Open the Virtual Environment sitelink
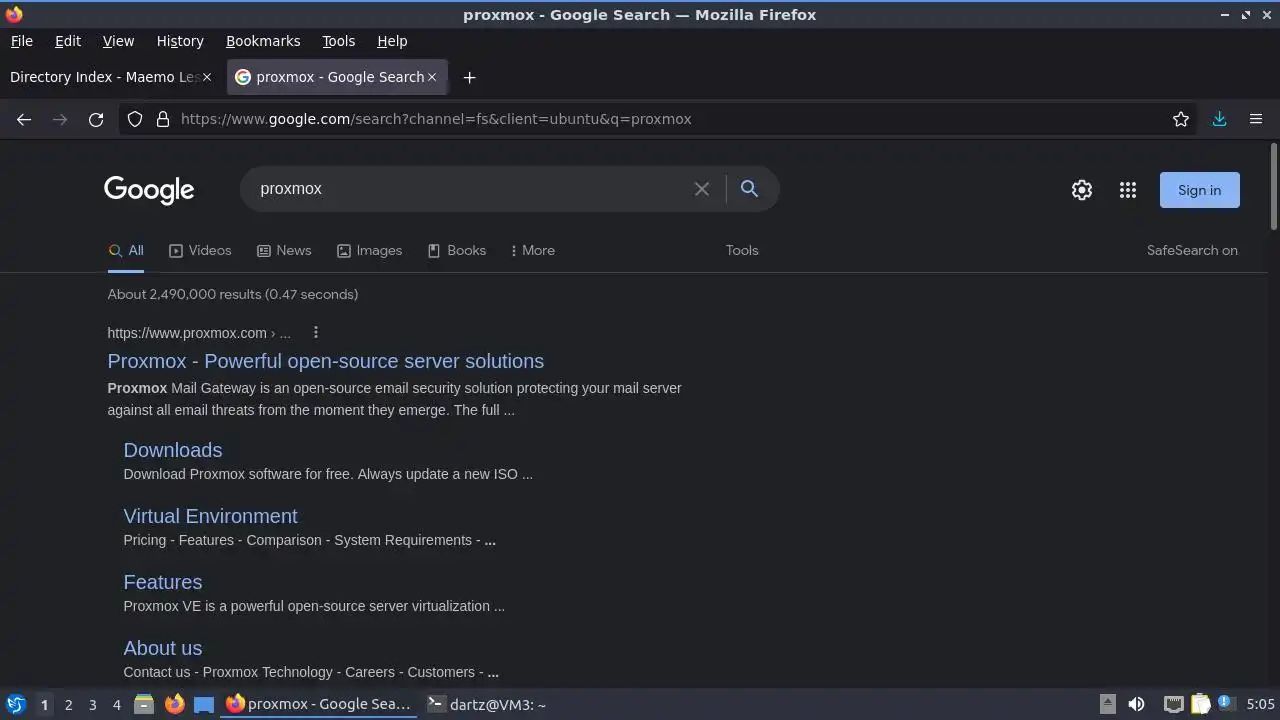The height and width of the screenshot is (720, 1280). click(x=210, y=516)
